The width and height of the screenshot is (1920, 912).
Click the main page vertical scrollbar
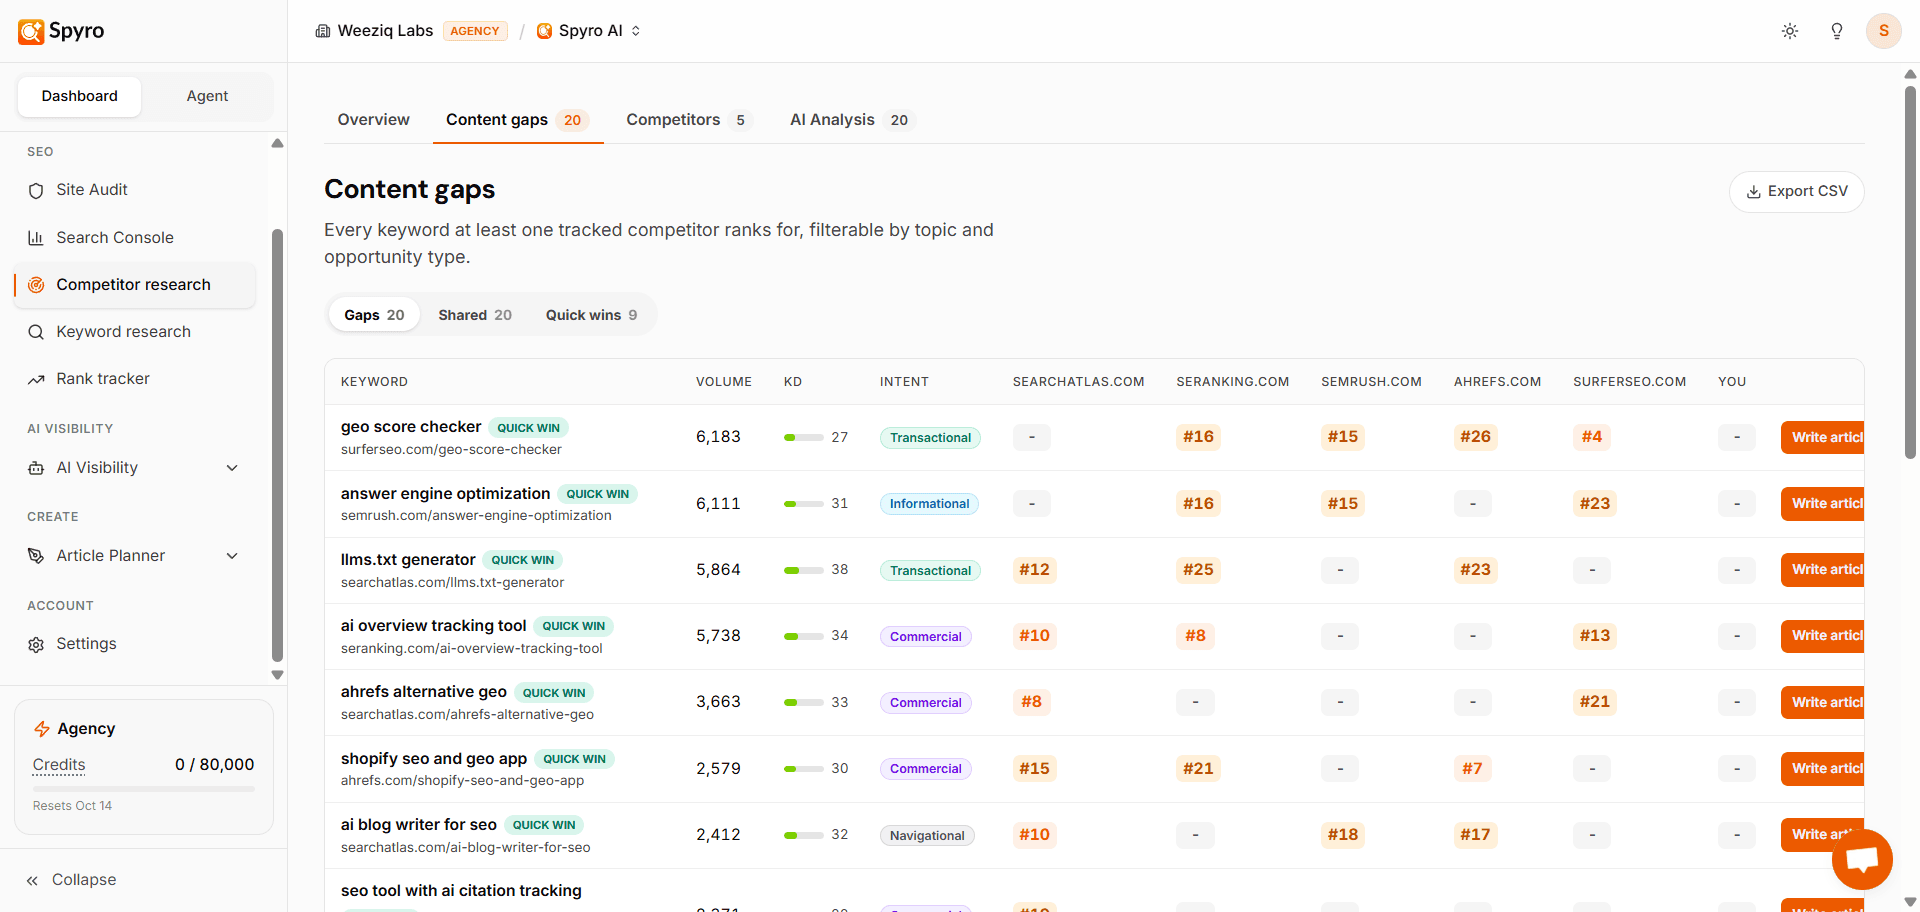click(x=1910, y=273)
